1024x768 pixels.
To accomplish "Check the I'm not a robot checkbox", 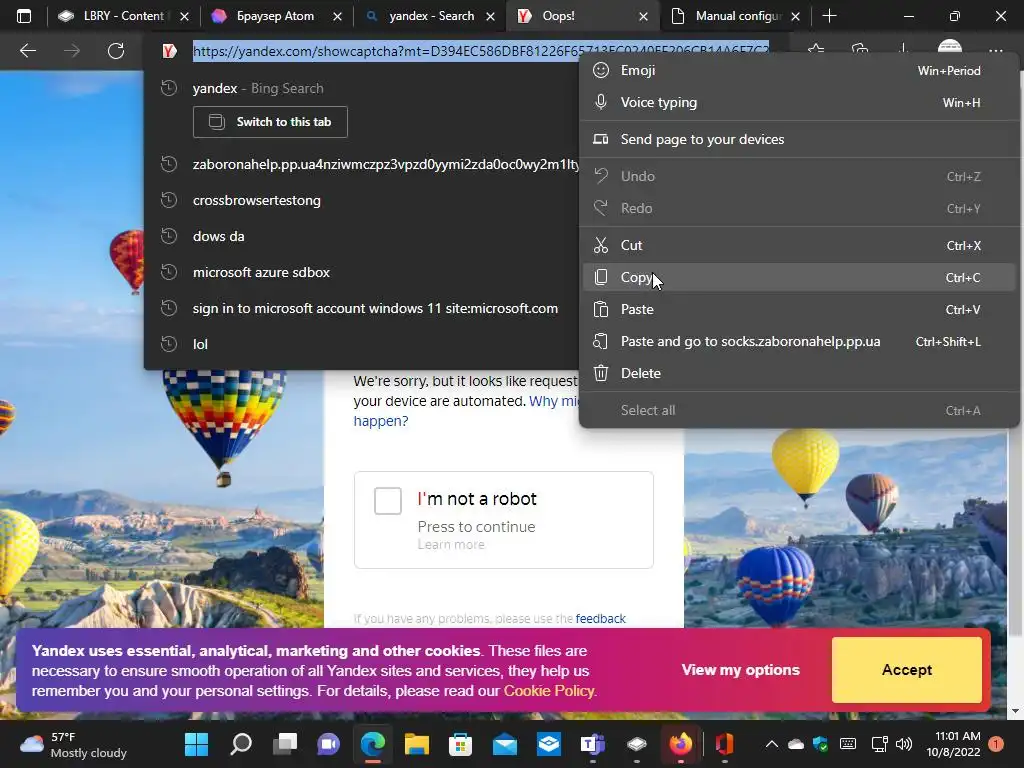I will coord(388,501).
